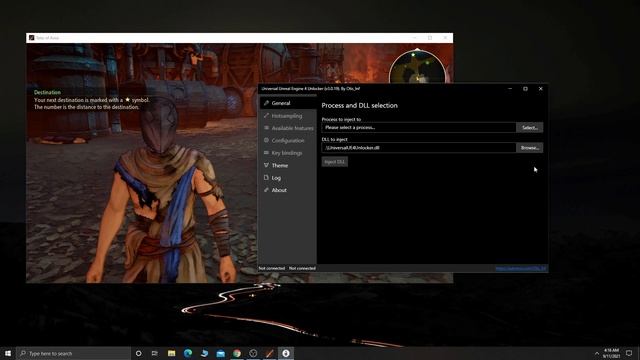Click the second Not connected status text
640x360 pixels.
pos(302,268)
